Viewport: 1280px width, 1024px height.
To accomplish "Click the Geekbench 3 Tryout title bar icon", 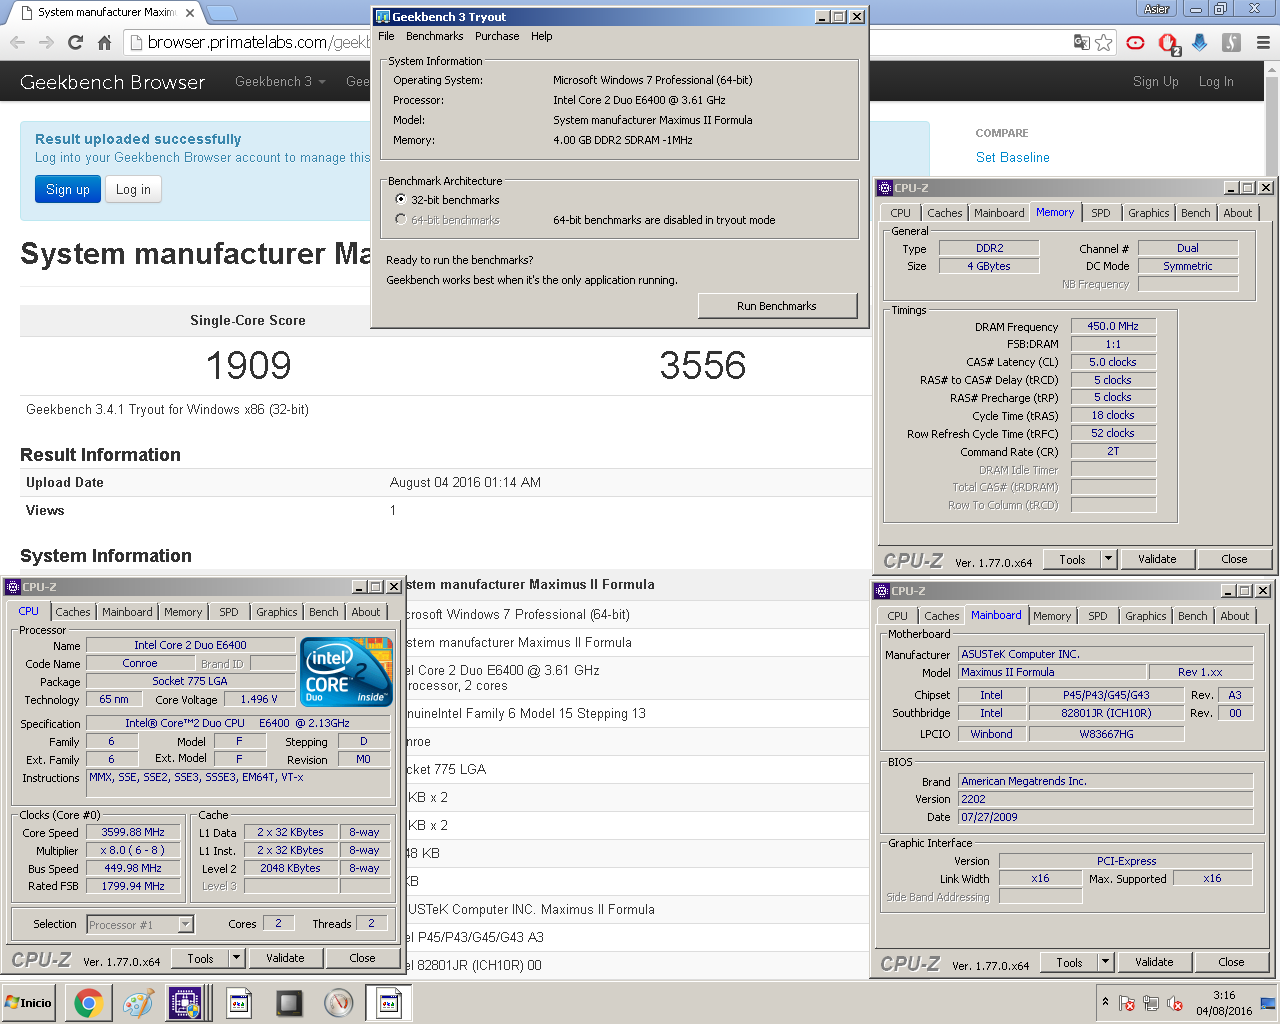I will (382, 17).
